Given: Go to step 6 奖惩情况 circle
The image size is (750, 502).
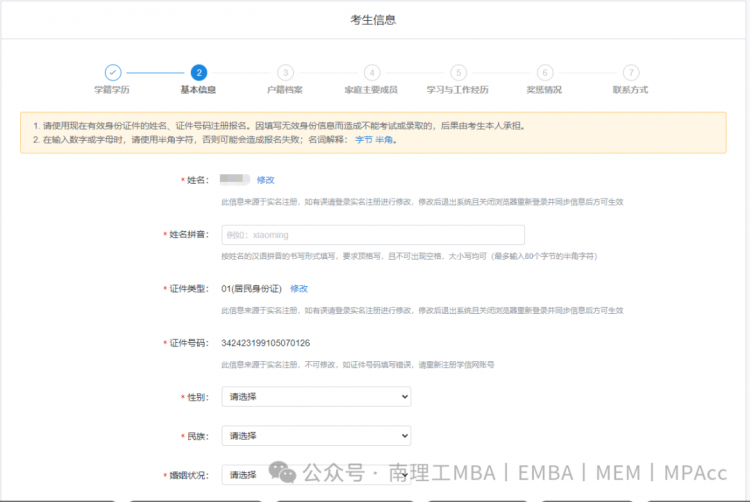Looking at the screenshot, I should point(545,73).
